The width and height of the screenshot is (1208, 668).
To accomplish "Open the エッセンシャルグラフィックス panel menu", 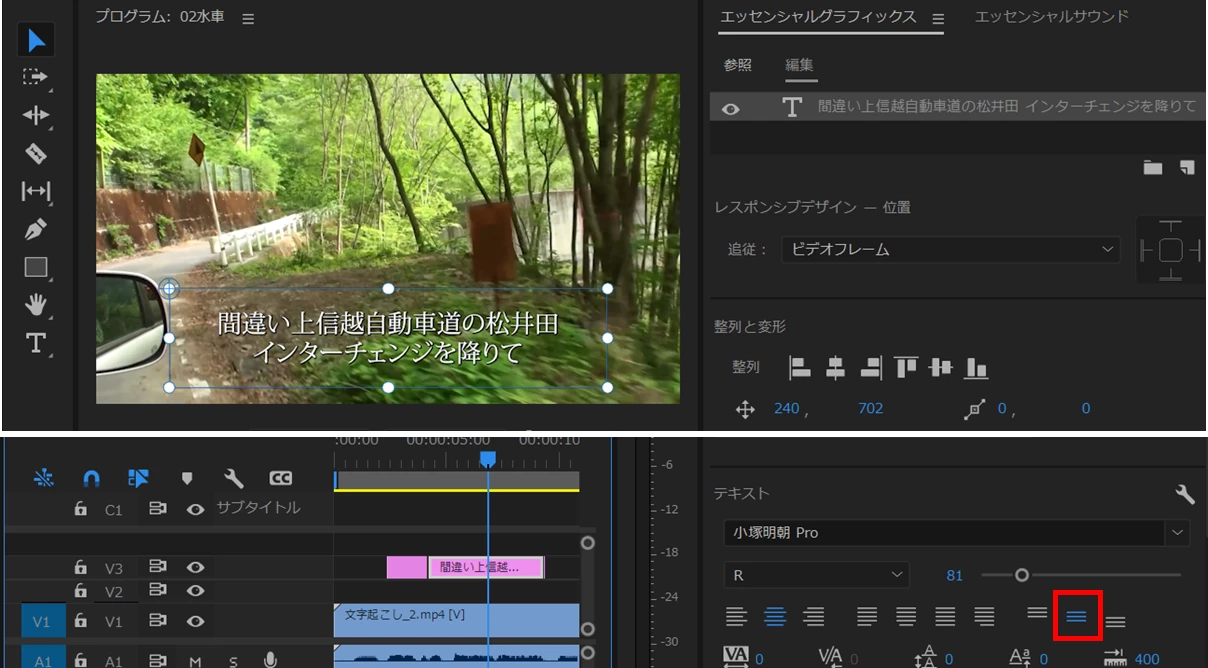I will click(938, 18).
